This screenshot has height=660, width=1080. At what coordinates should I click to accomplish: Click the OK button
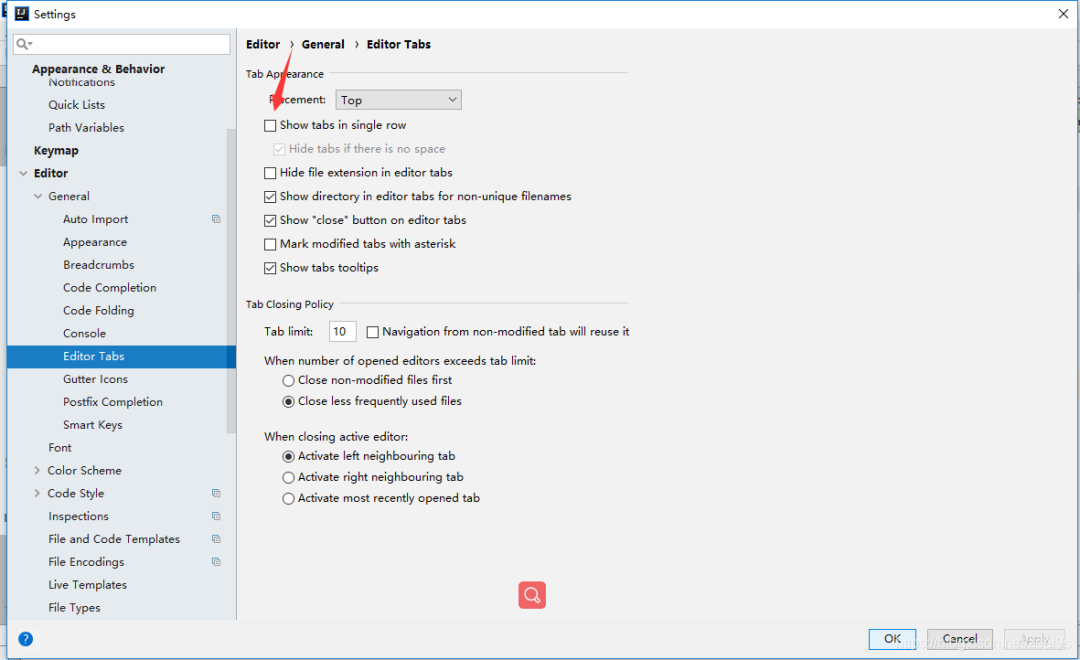click(x=892, y=639)
